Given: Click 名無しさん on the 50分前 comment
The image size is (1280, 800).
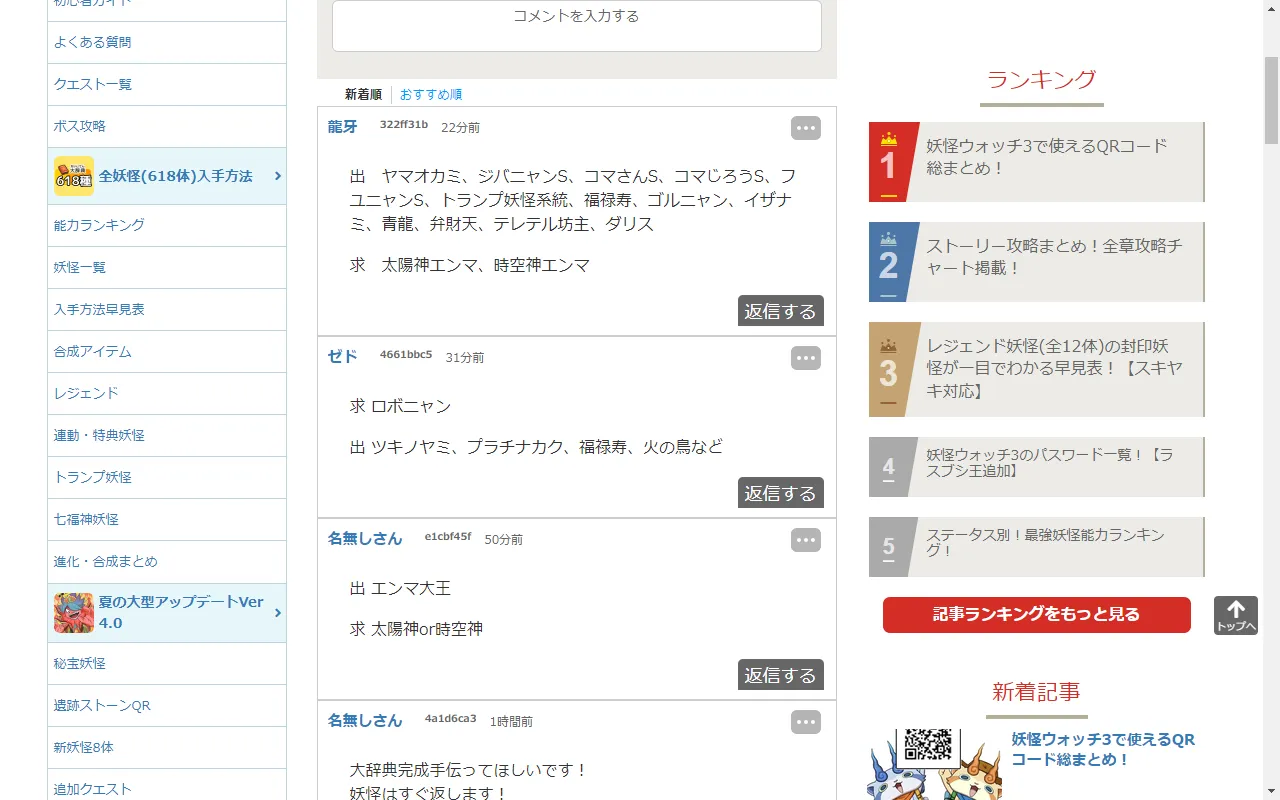Looking at the screenshot, I should [x=365, y=538].
